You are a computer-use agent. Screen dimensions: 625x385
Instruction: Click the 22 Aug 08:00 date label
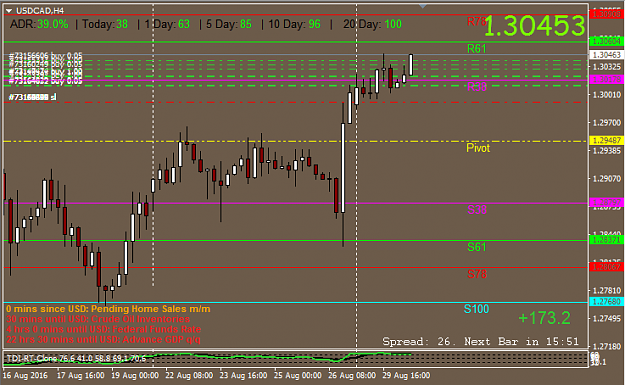(x=189, y=375)
